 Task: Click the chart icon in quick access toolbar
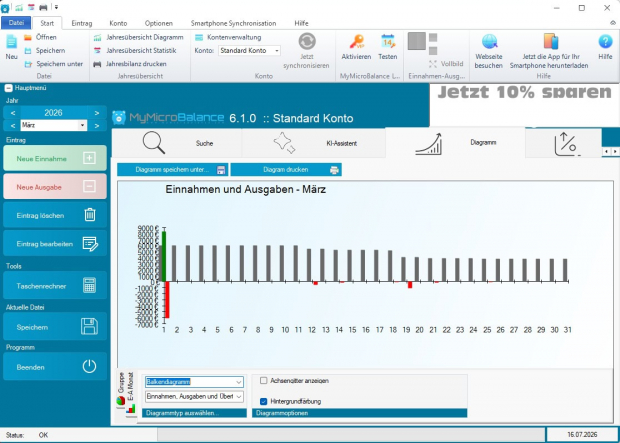click(x=19, y=8)
